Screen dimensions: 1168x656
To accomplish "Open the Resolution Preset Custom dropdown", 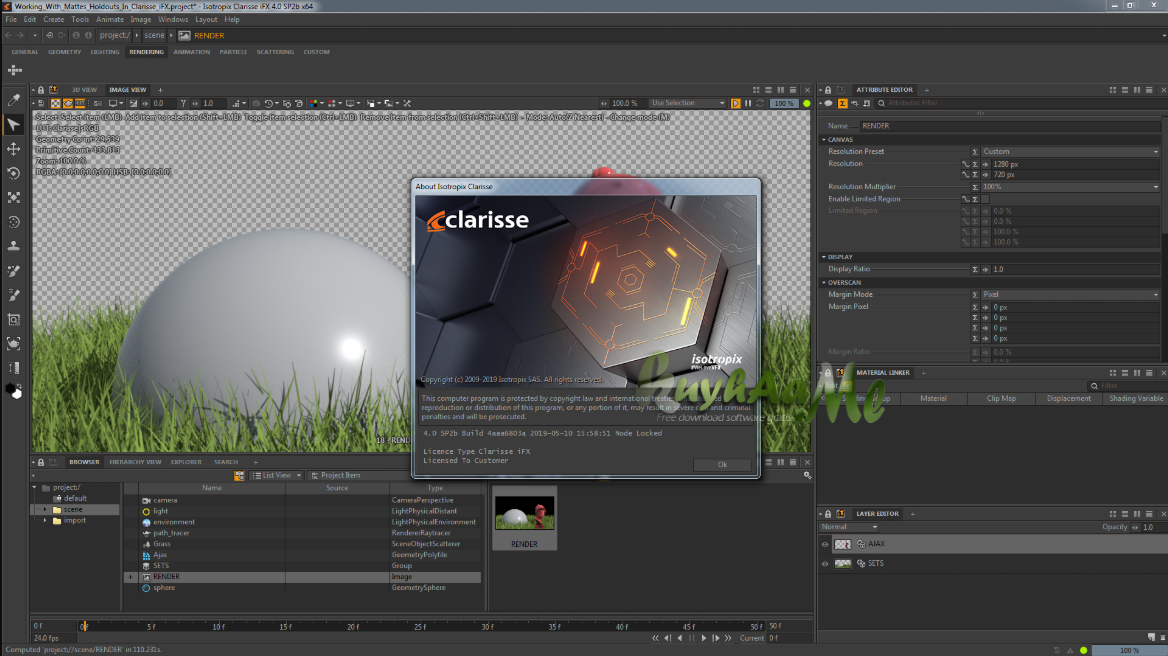I will (1070, 151).
